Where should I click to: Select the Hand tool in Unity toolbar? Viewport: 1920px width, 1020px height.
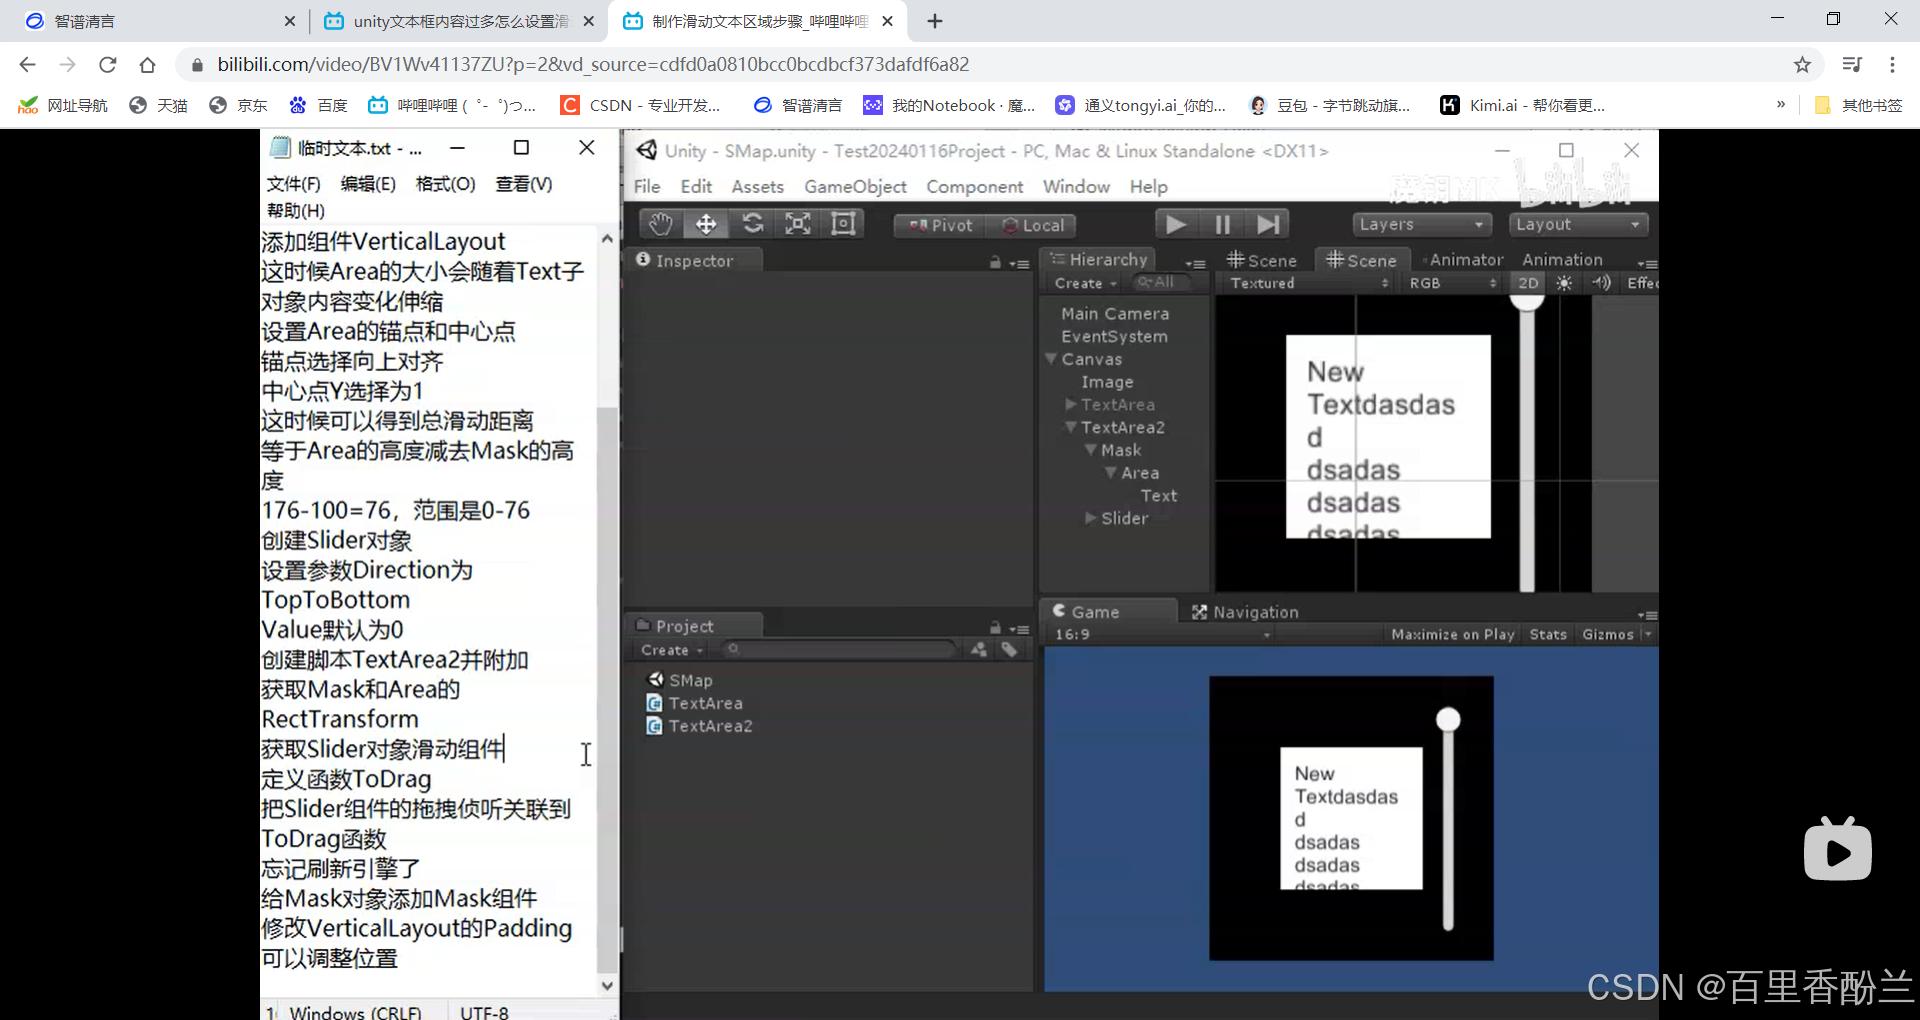pyautogui.click(x=659, y=224)
